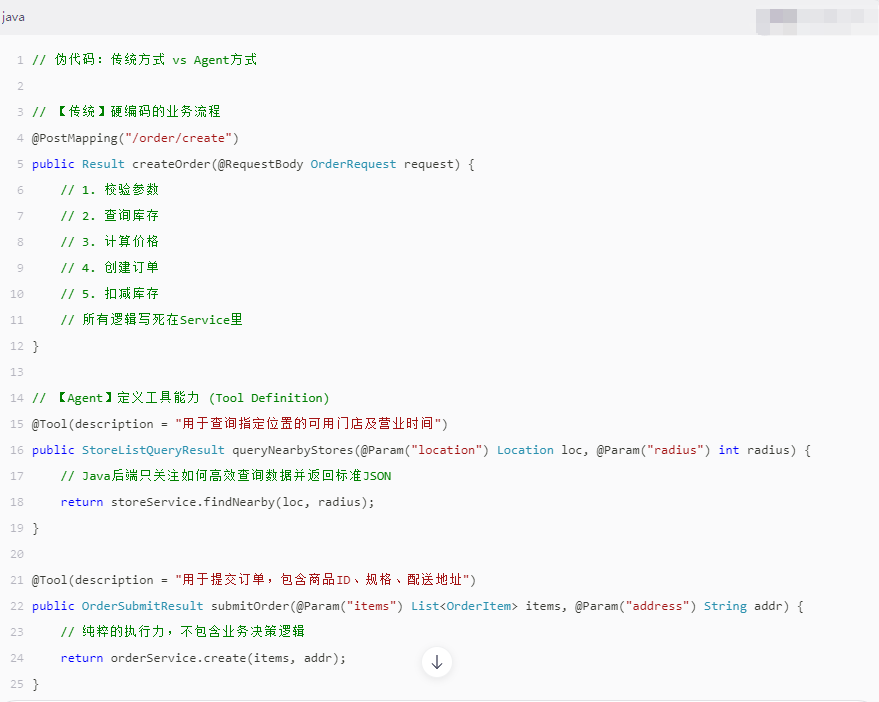Image resolution: width=879 pixels, height=702 pixels.
Task: Click the string "用于提交订单，包含商品ID、规格、配送地址"
Action: [322, 580]
